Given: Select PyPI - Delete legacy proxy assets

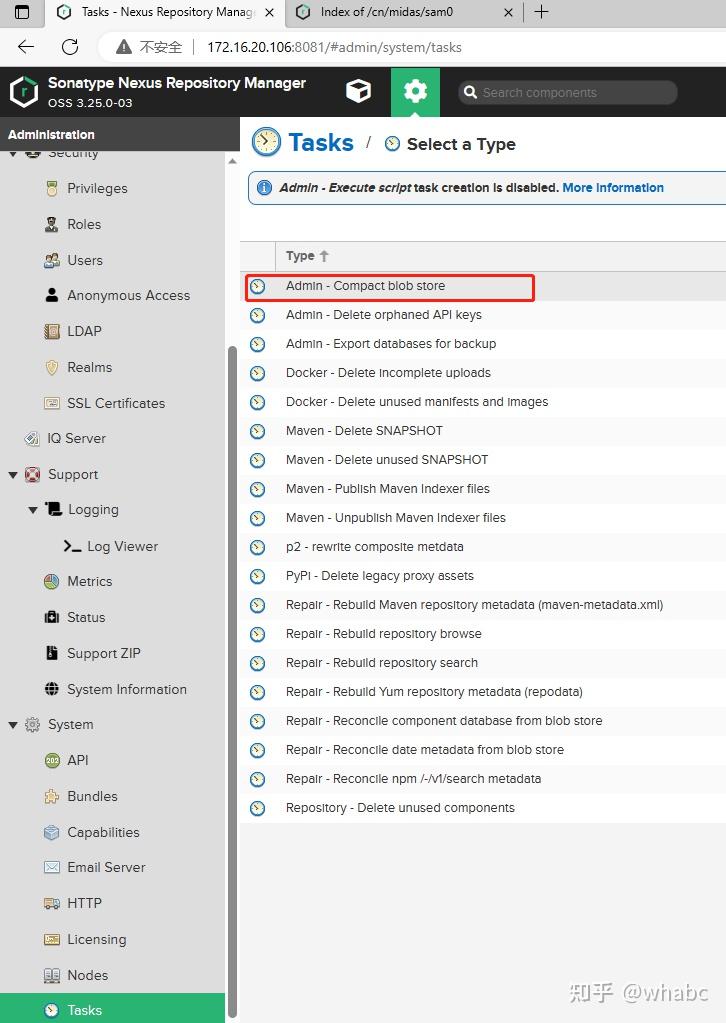Looking at the screenshot, I should (x=483, y=576).
